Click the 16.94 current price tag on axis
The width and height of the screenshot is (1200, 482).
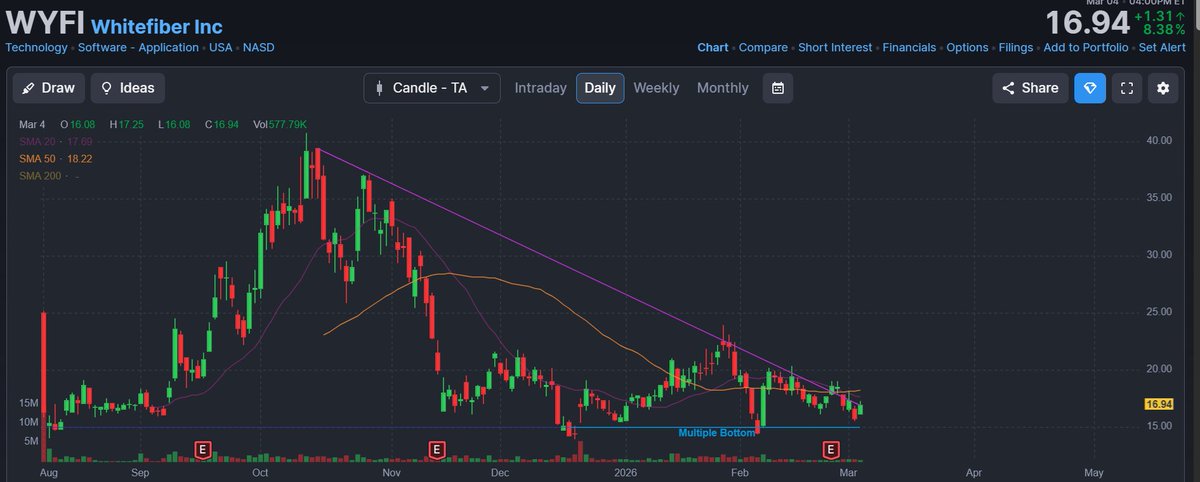point(1161,404)
